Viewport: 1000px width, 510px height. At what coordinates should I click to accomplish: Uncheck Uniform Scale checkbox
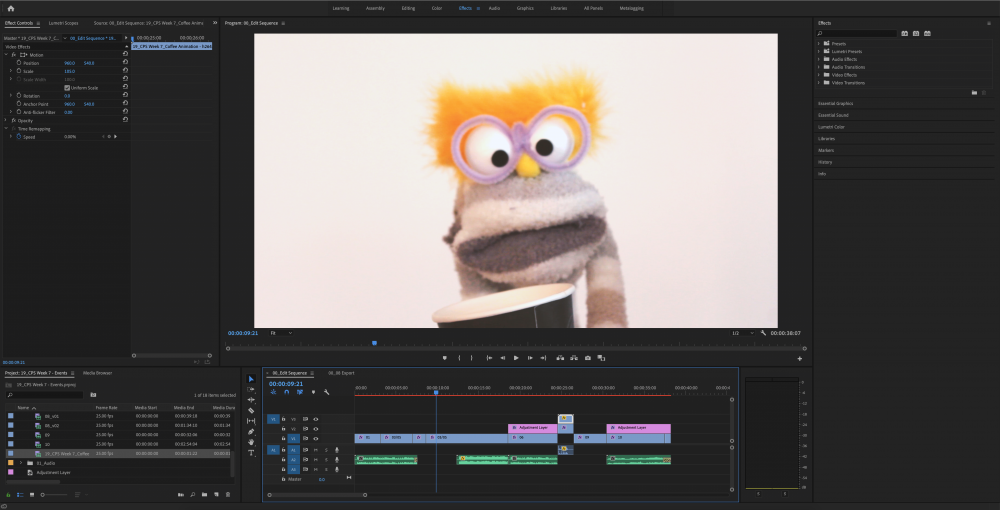[x=67, y=87]
